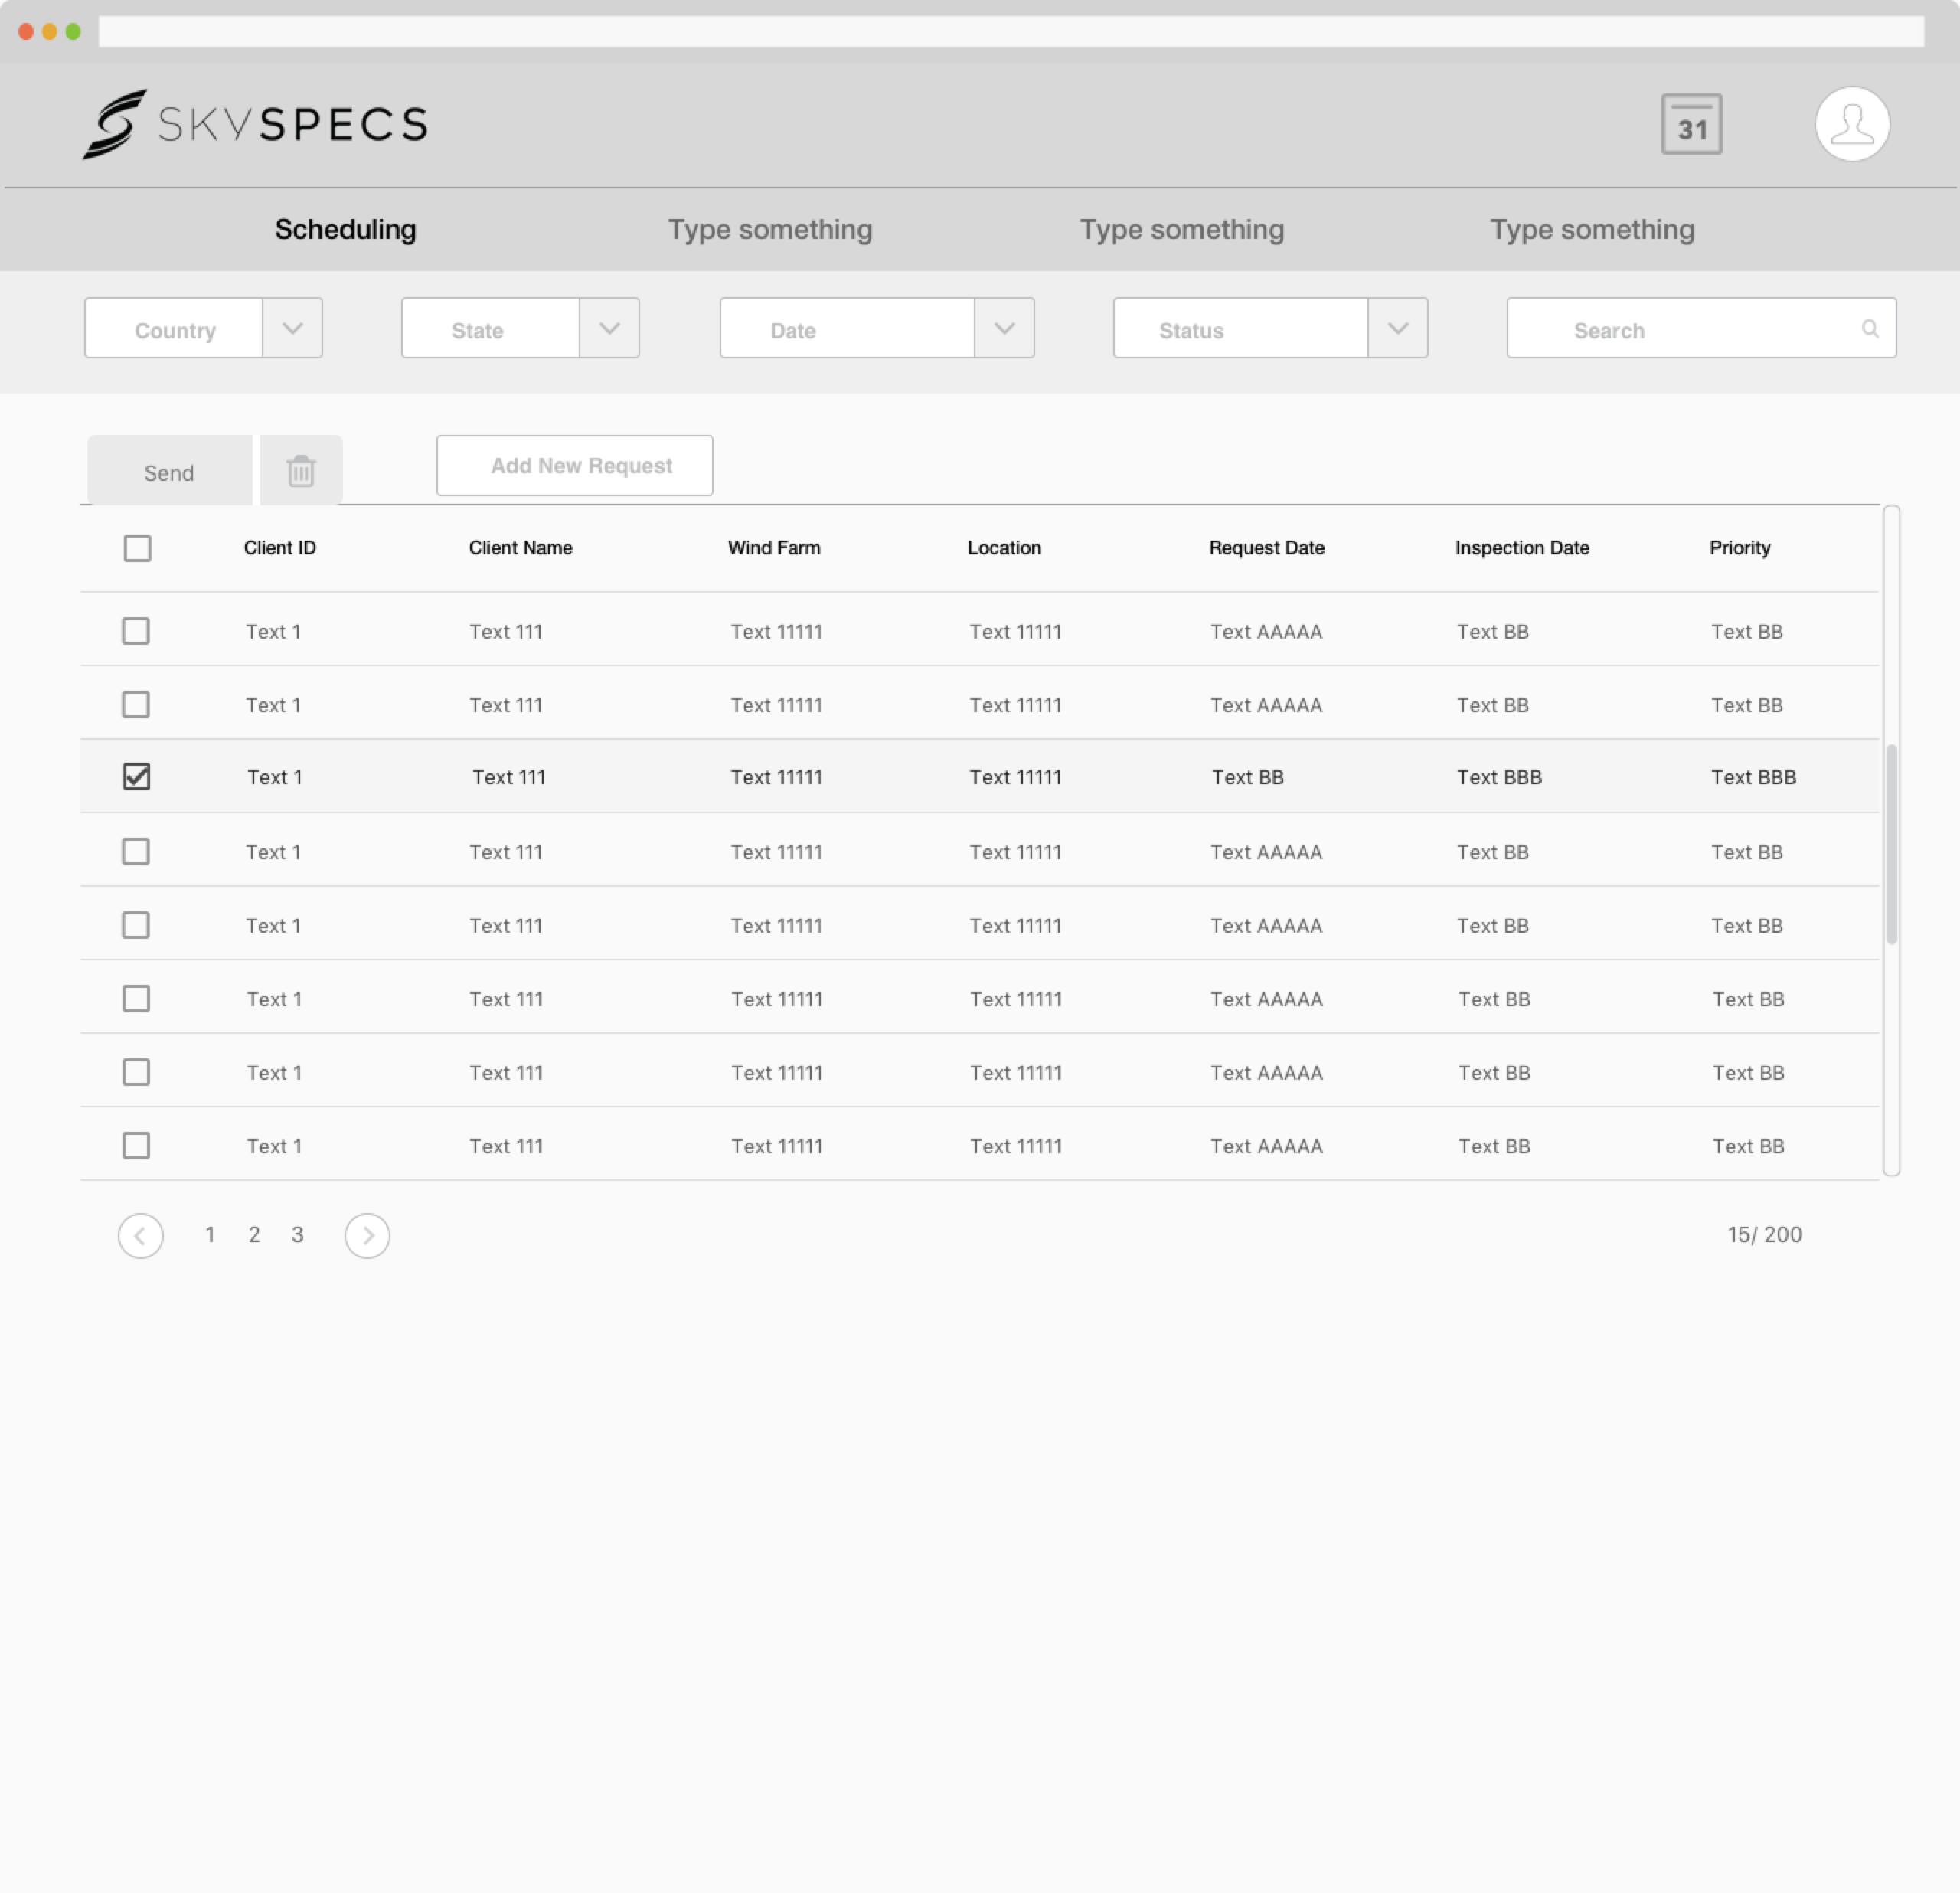Image resolution: width=1960 pixels, height=1893 pixels.
Task: Go to page 1
Action: pyautogui.click(x=210, y=1235)
